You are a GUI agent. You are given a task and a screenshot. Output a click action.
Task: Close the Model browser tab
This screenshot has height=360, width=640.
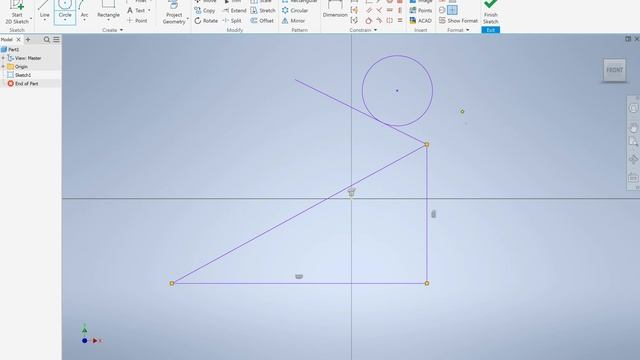18,40
